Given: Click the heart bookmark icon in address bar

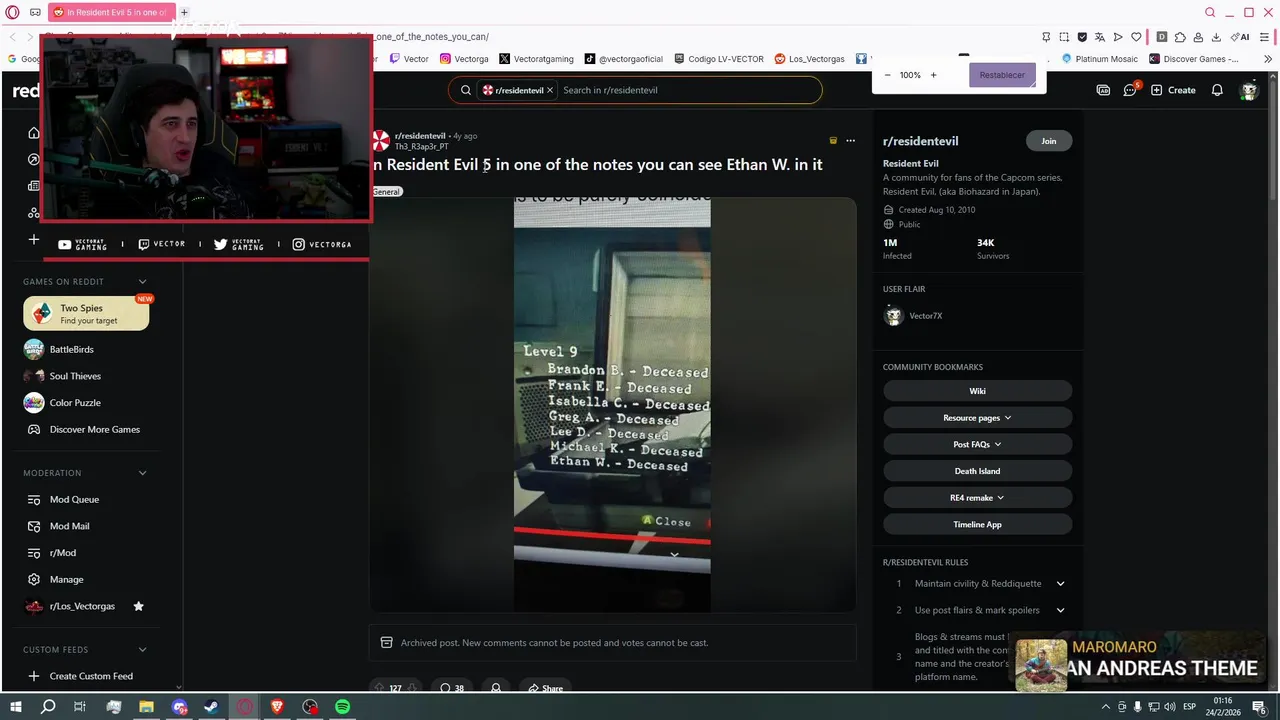Looking at the screenshot, I should tap(1136, 37).
